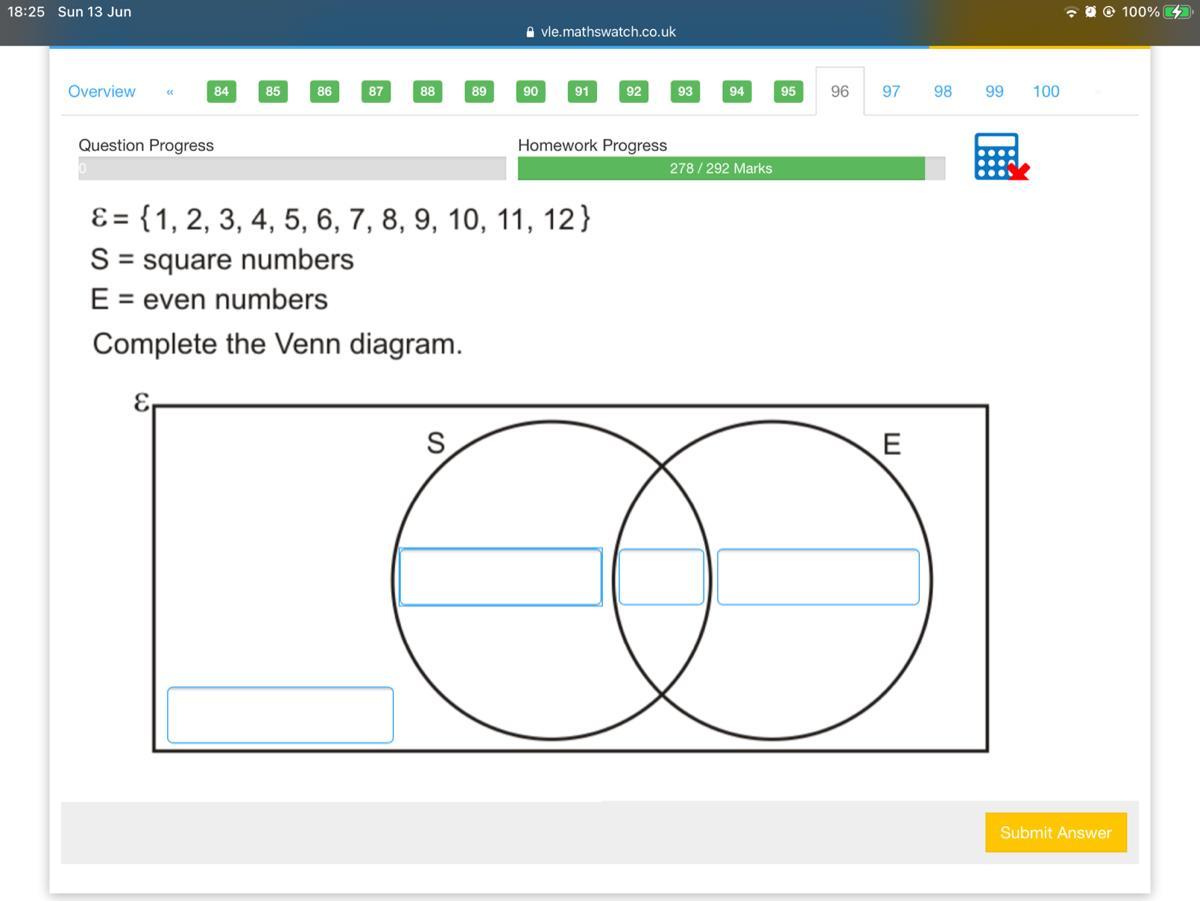This screenshot has height=901, width=1200.
Task: Open the calculator-not-allowed icon
Action: pos(1001,157)
